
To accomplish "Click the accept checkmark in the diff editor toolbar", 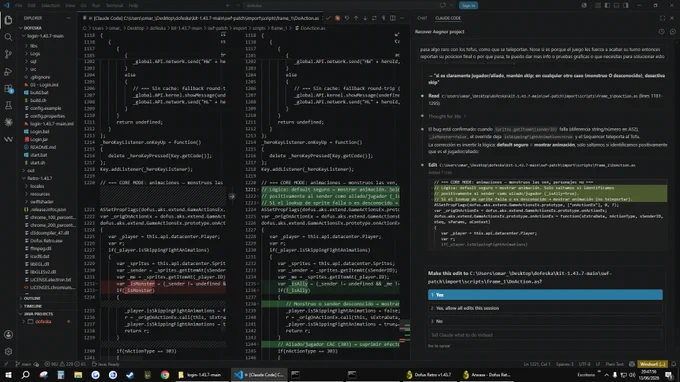I will click(x=328, y=18).
